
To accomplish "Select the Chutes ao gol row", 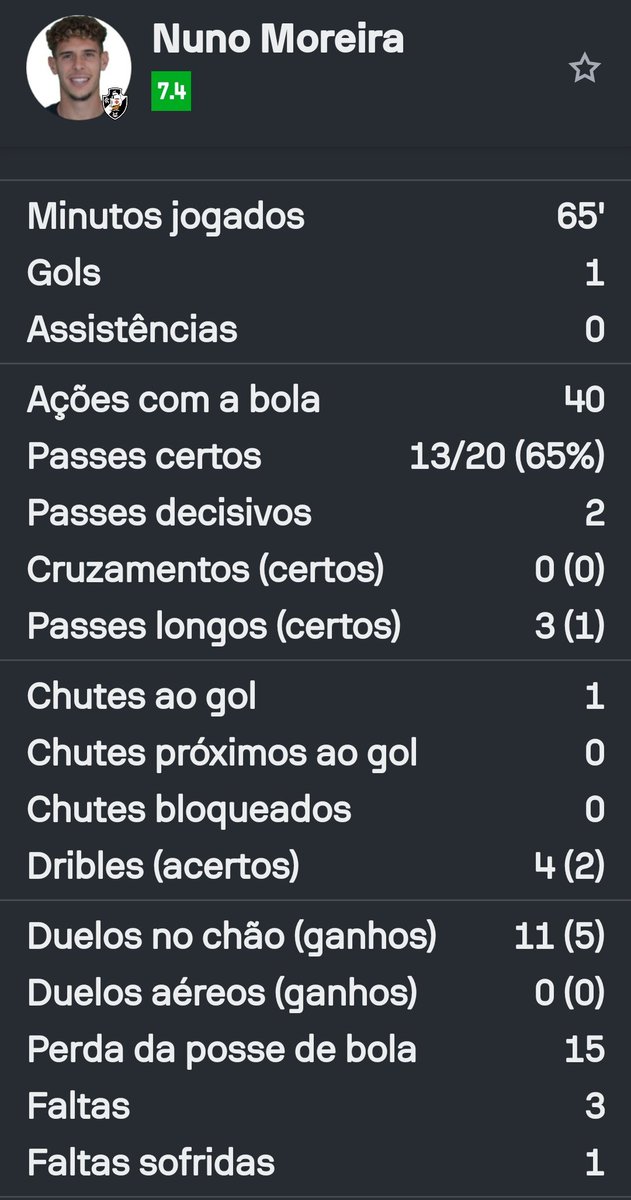I will 315,696.
